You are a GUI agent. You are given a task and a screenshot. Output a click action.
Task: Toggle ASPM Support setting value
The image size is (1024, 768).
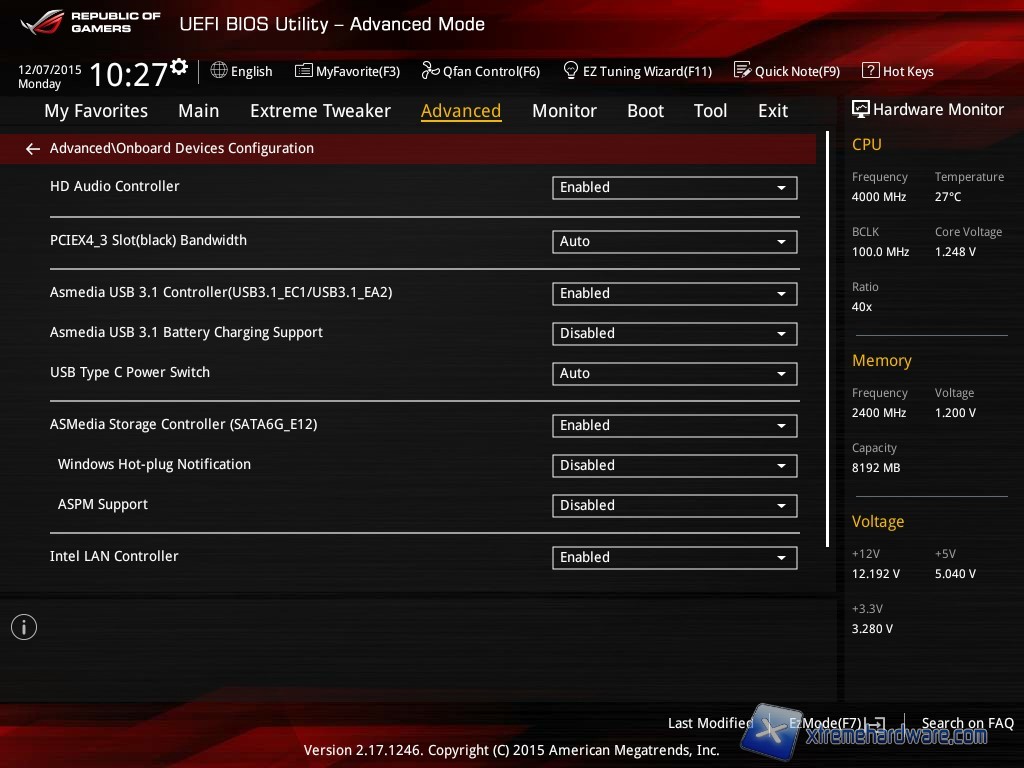674,505
